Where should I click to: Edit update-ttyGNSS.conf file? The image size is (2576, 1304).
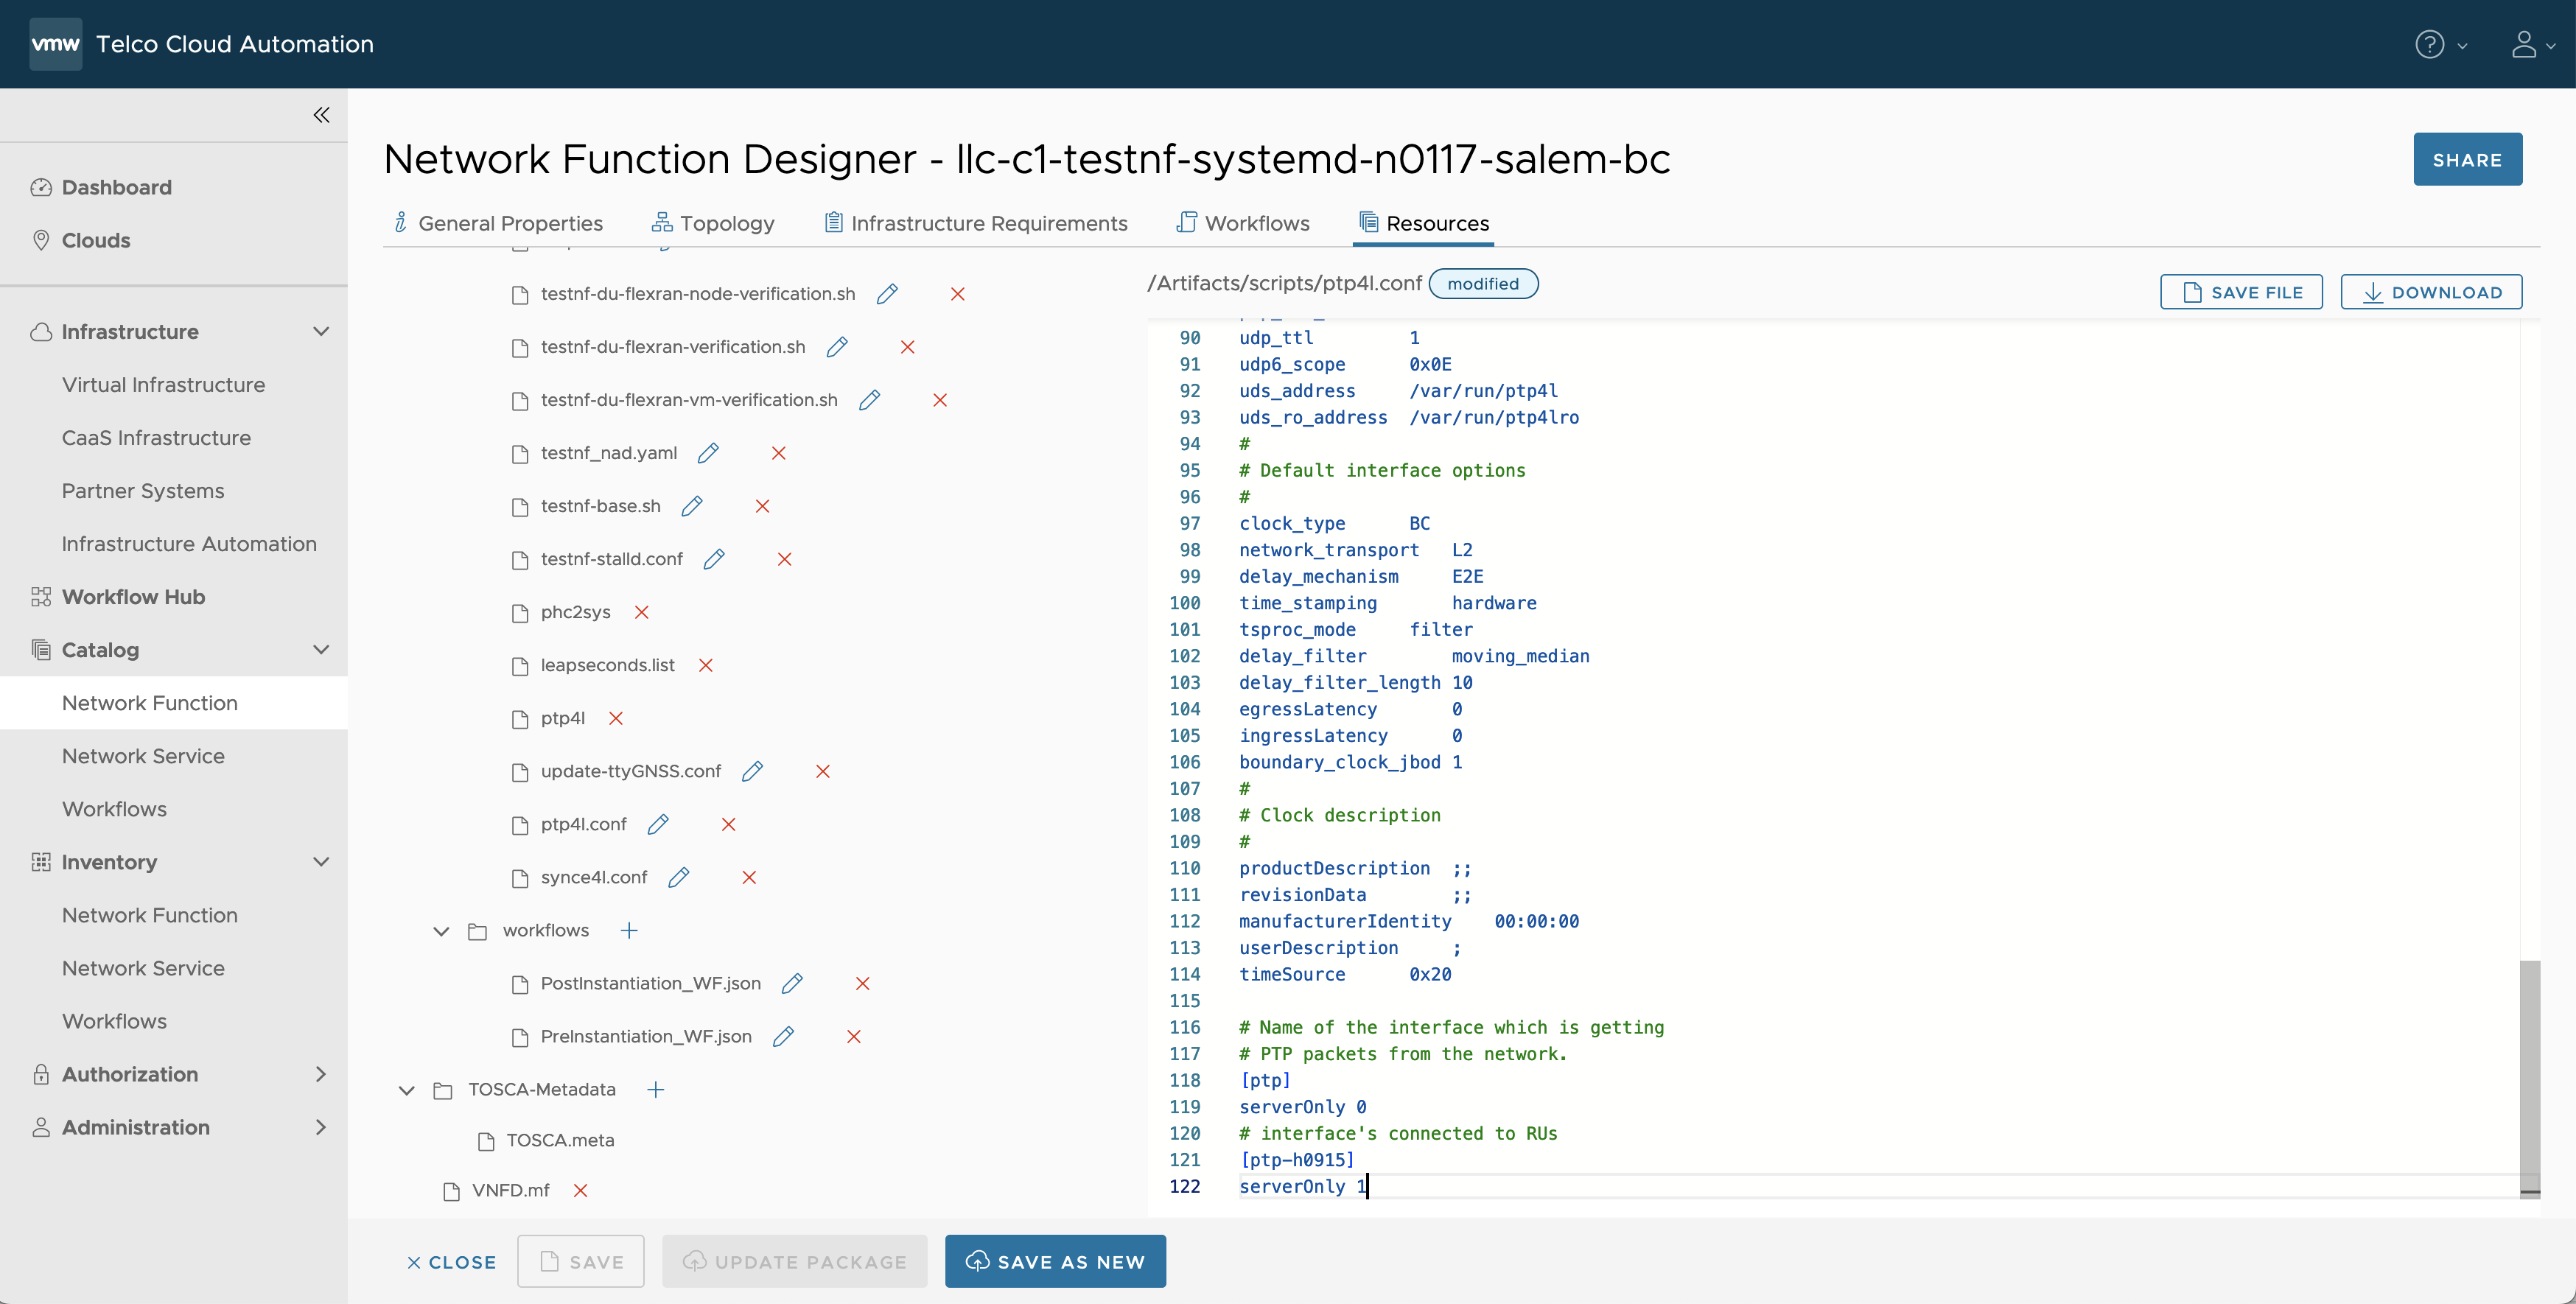[752, 771]
